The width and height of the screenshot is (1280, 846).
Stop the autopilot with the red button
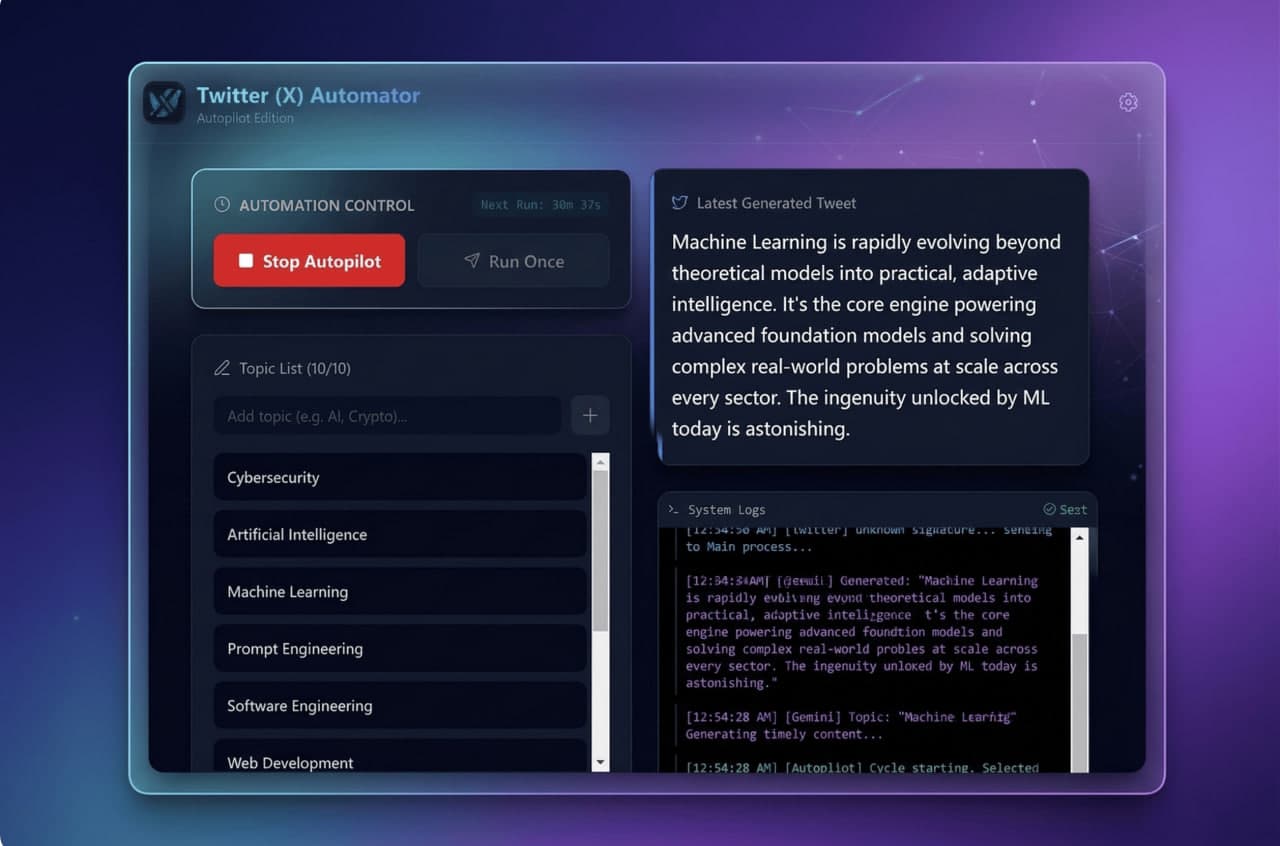point(309,261)
